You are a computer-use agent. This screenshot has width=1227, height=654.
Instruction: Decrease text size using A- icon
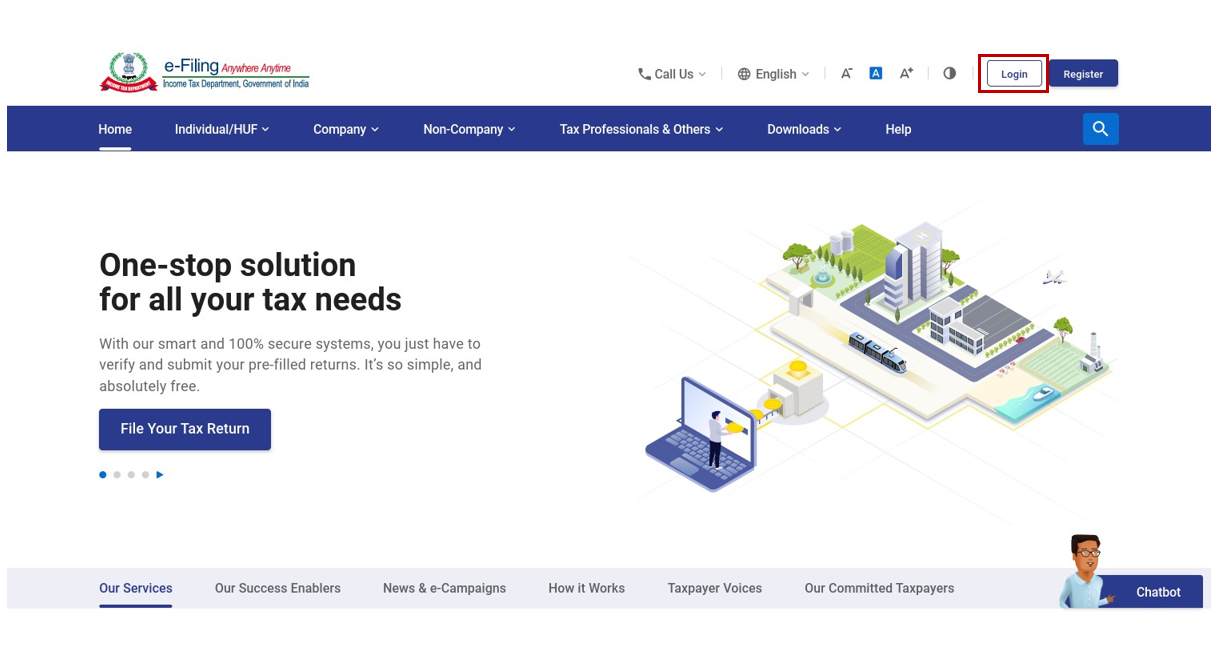(x=846, y=73)
